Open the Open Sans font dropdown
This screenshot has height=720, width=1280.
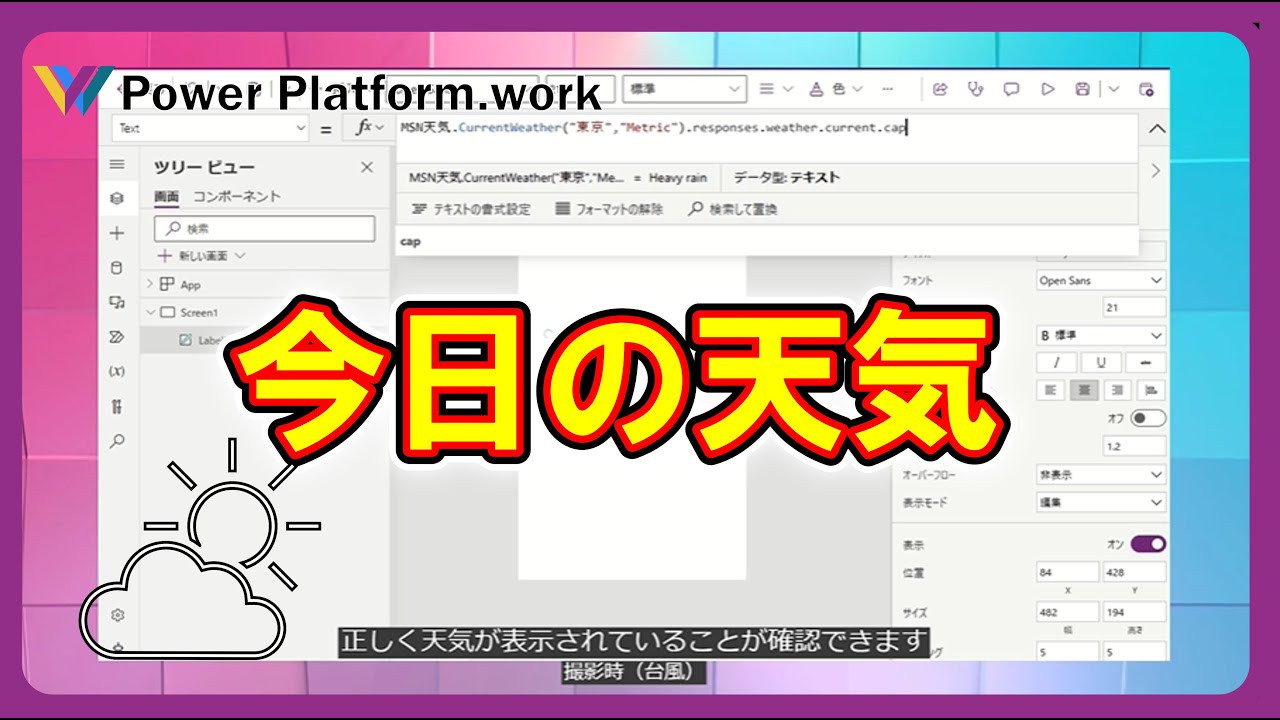(x=1101, y=280)
